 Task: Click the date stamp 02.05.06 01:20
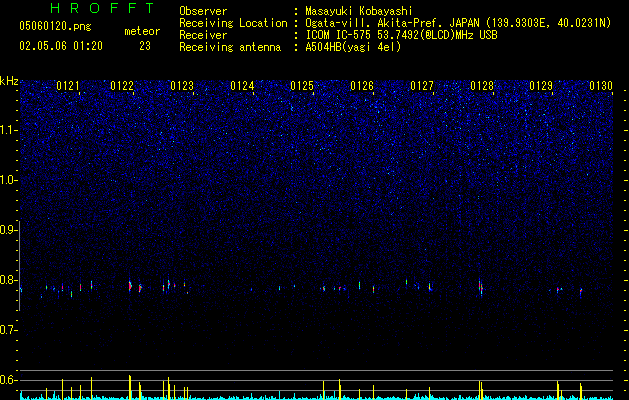(x=61, y=46)
